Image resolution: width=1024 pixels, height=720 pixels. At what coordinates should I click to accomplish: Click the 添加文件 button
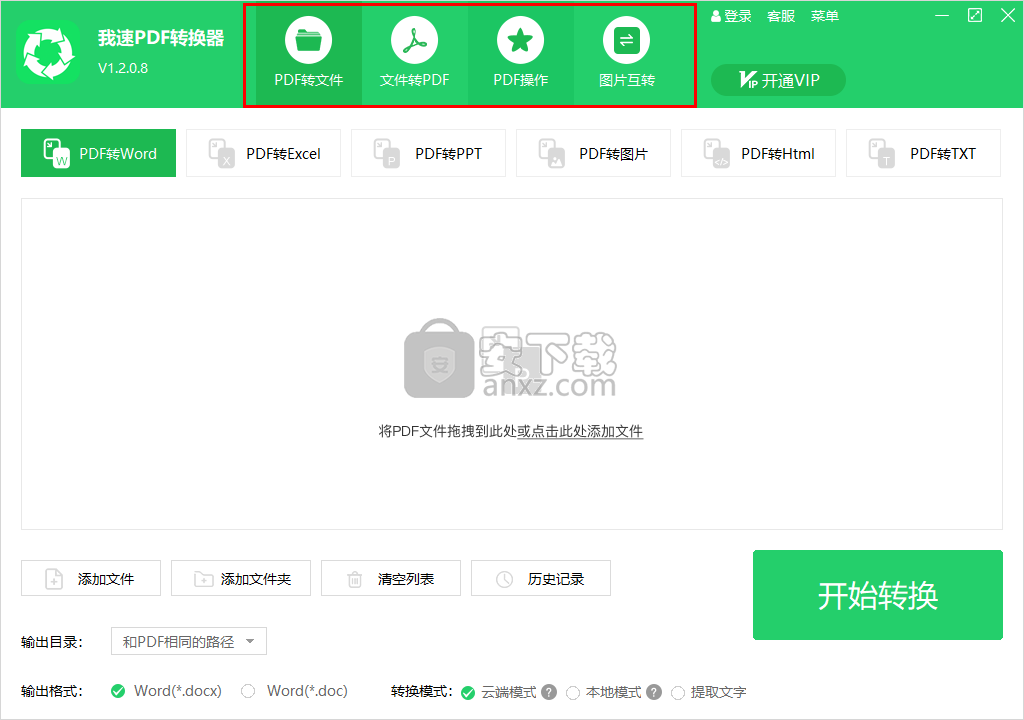[91, 578]
